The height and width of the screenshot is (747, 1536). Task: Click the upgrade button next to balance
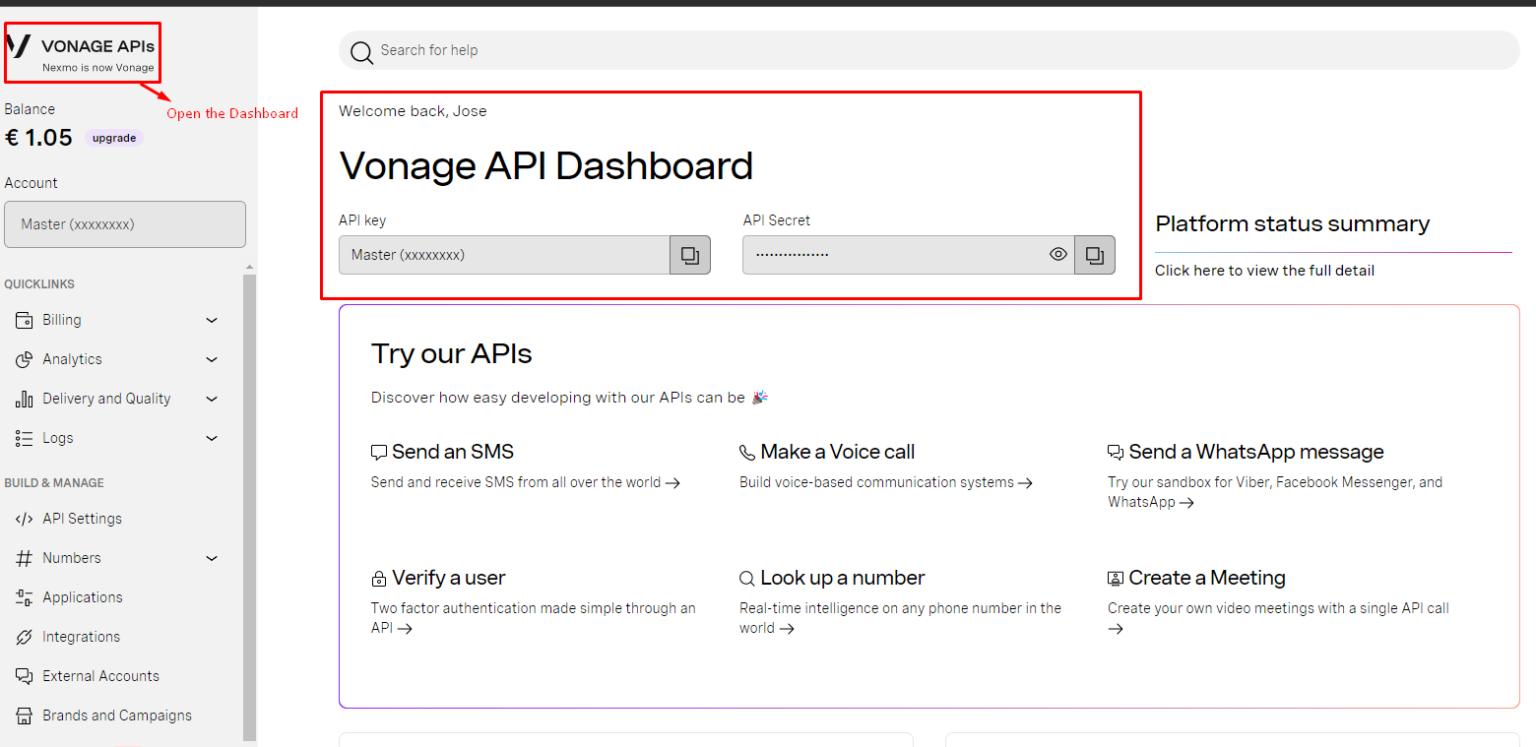(x=113, y=138)
